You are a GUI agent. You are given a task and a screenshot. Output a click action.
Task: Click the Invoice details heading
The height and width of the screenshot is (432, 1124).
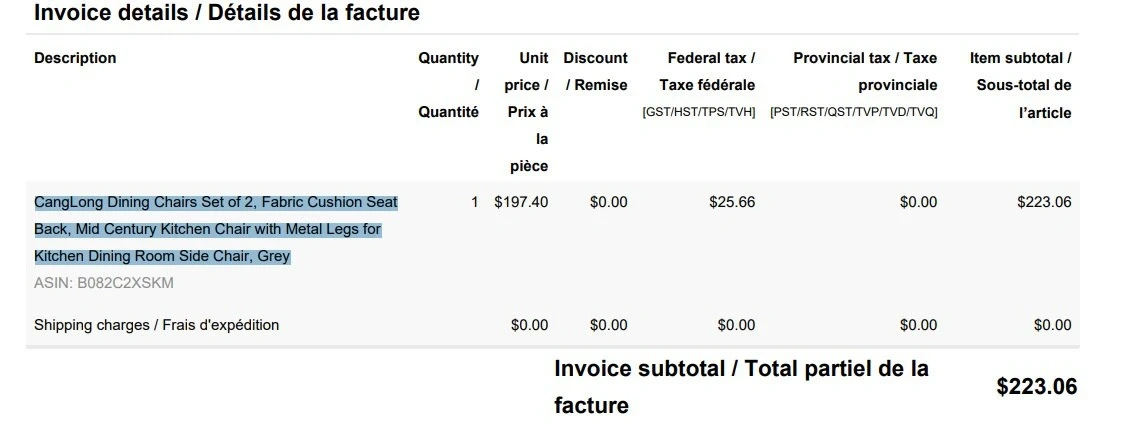coord(227,12)
